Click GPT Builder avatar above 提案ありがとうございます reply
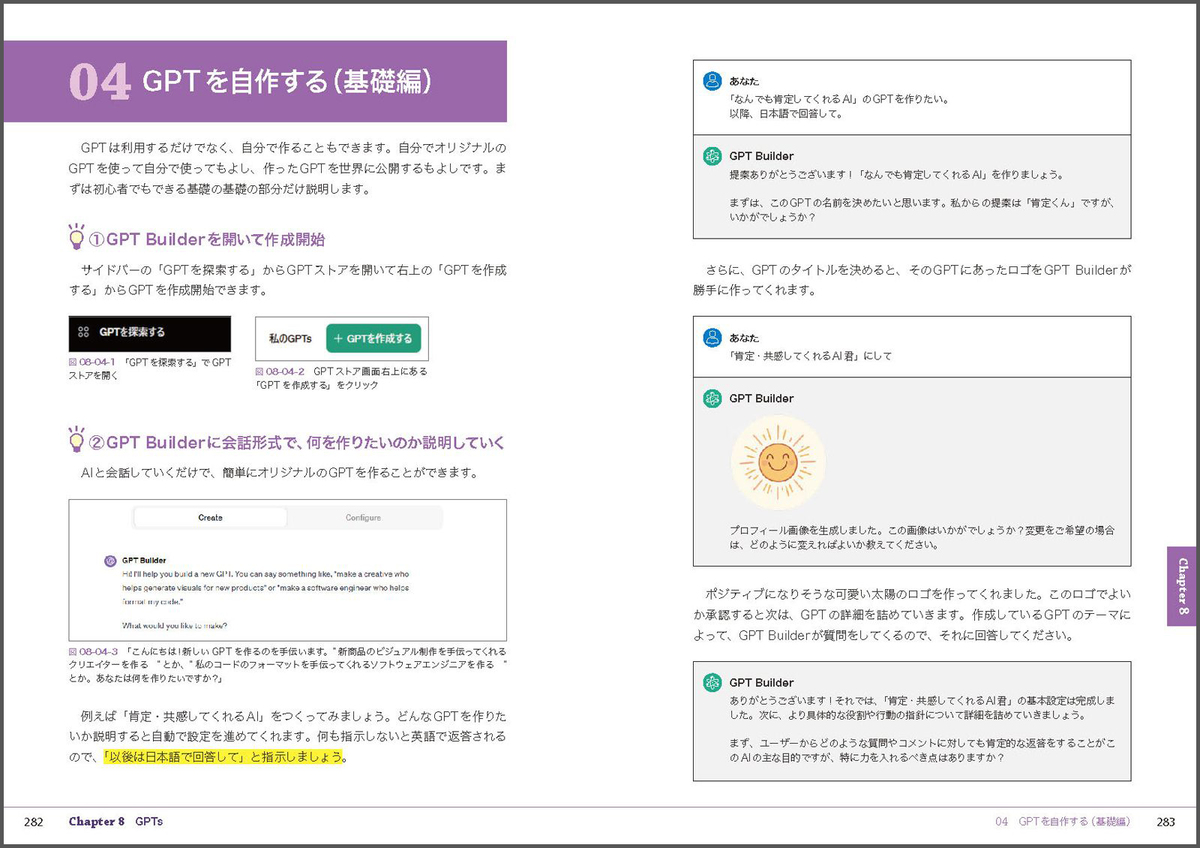 point(712,156)
